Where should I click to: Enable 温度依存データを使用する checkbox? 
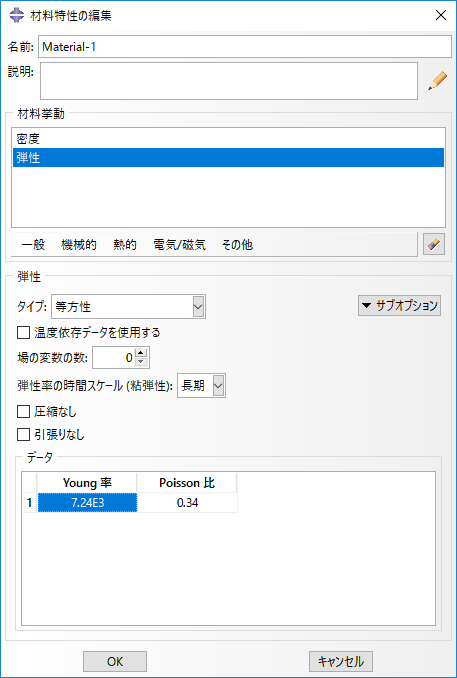pyautogui.click(x=22, y=333)
